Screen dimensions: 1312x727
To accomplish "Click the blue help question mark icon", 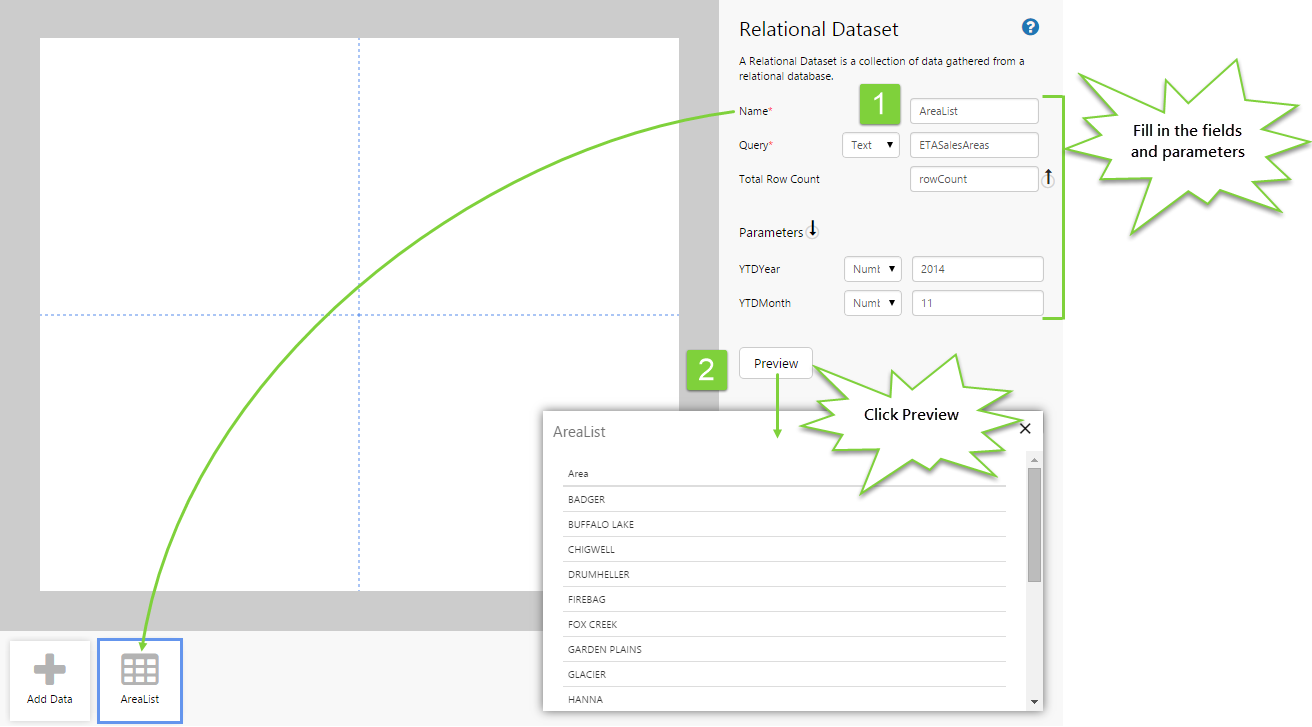I will (1030, 27).
